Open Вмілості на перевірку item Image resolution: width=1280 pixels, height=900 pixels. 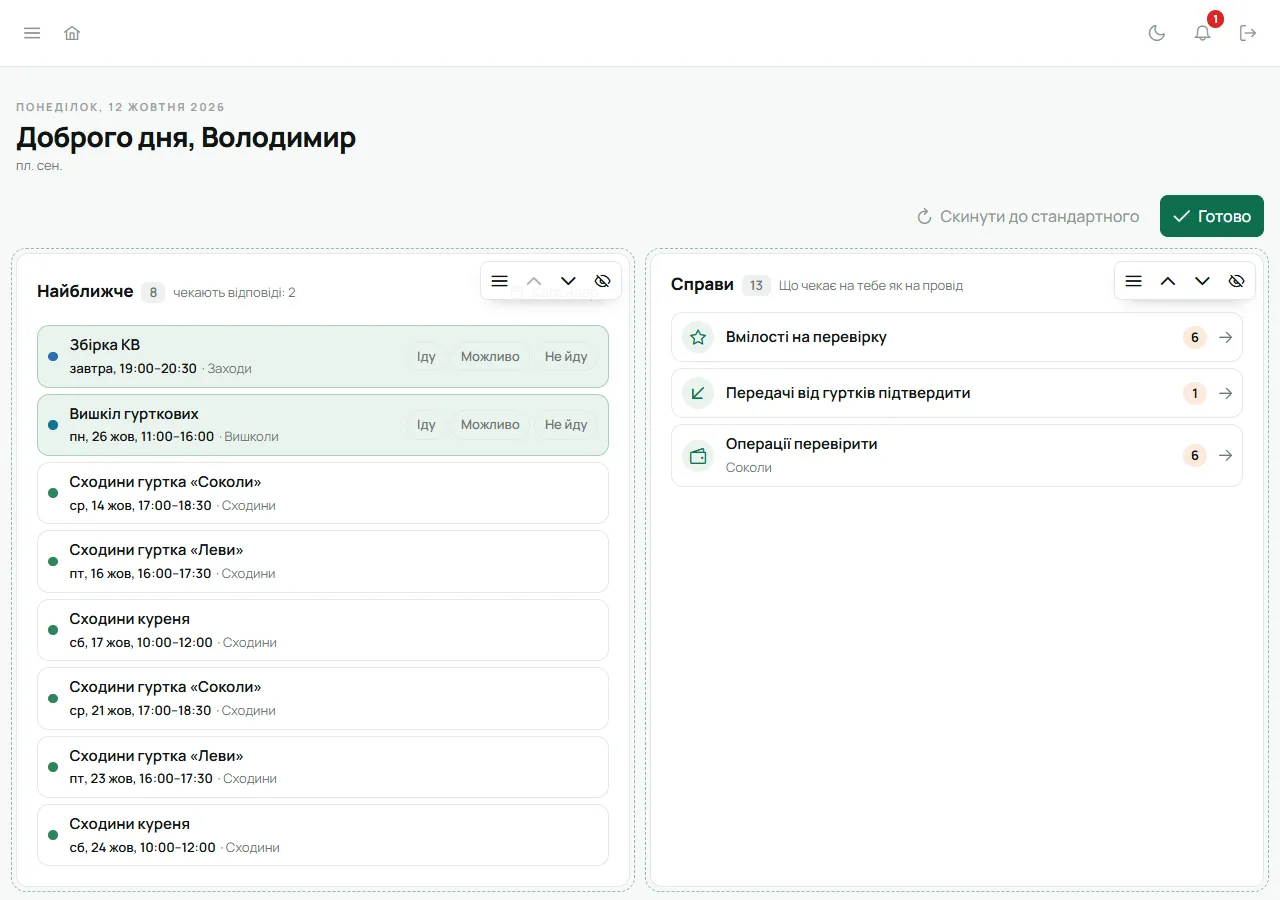coord(957,337)
